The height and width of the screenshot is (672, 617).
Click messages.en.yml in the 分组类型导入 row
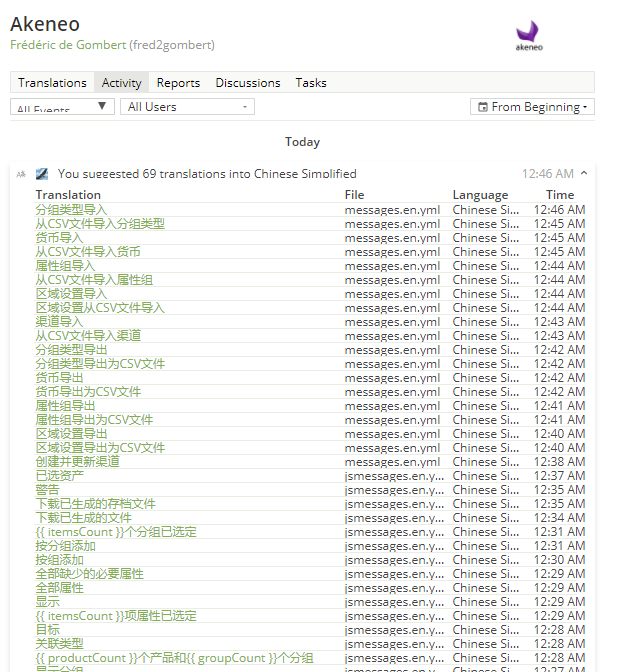click(392, 210)
